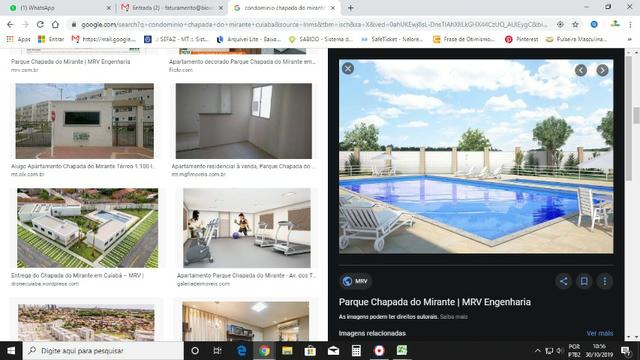Show the next image in preview

click(602, 70)
